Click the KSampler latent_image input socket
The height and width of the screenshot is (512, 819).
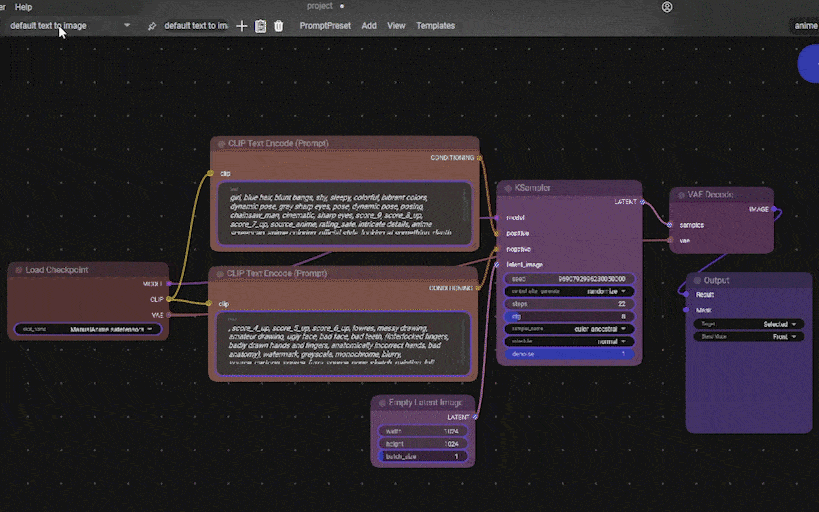point(497,264)
